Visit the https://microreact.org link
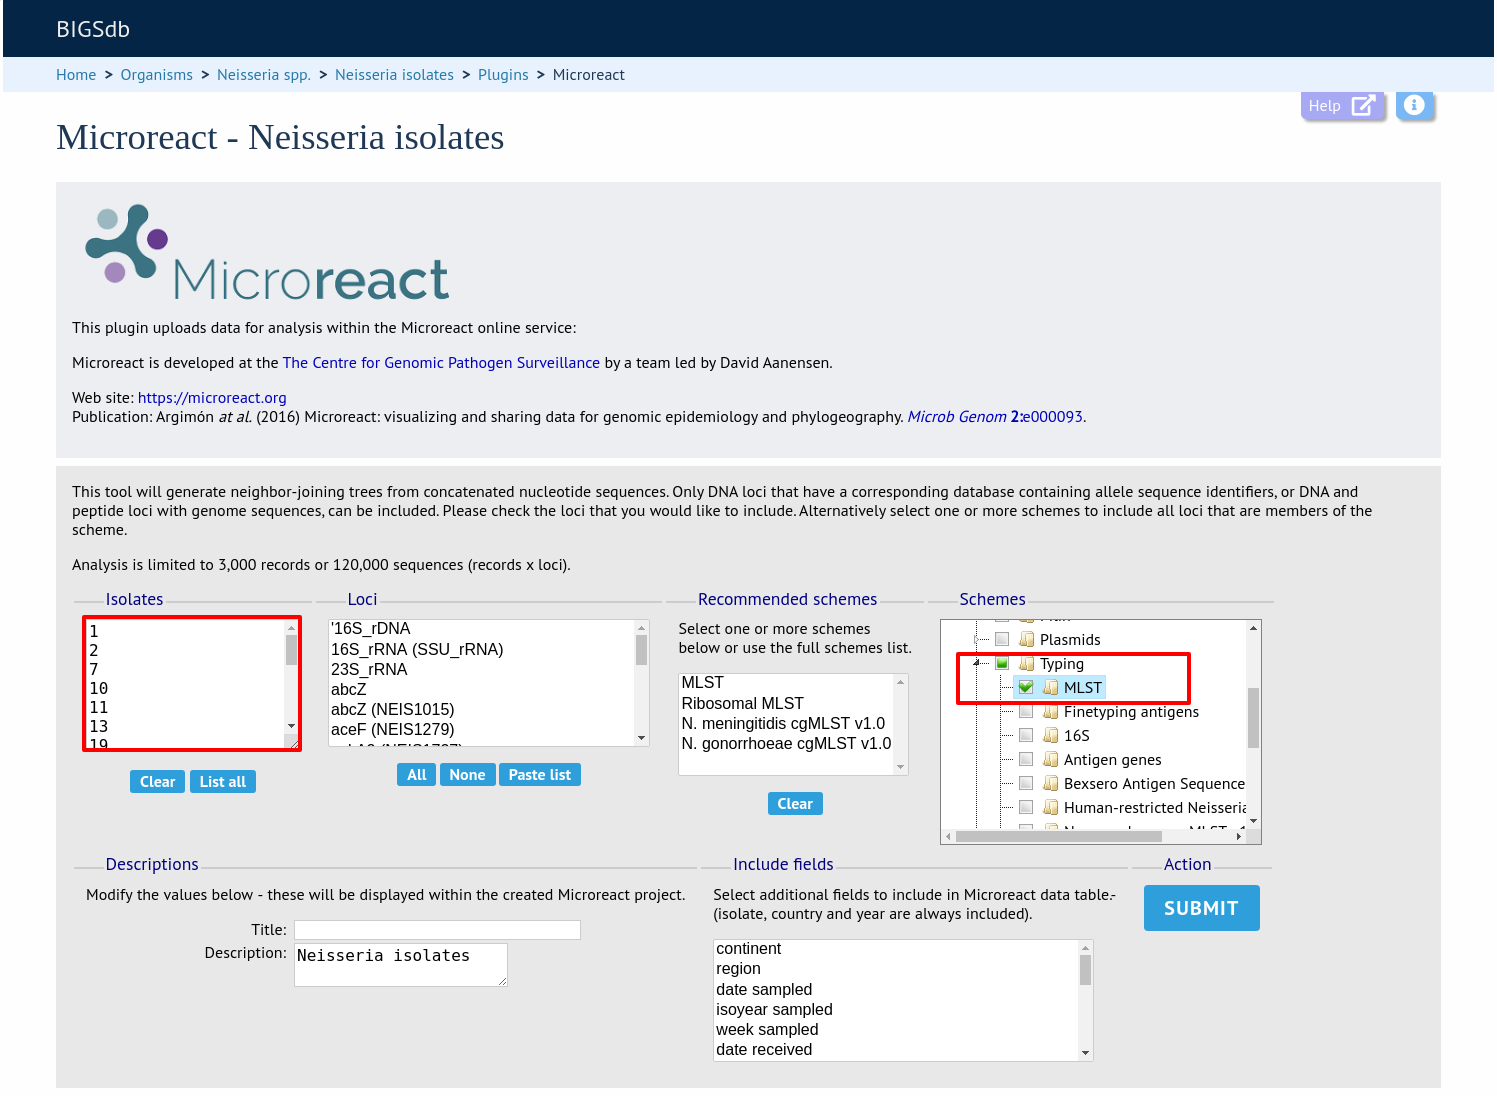 212,398
